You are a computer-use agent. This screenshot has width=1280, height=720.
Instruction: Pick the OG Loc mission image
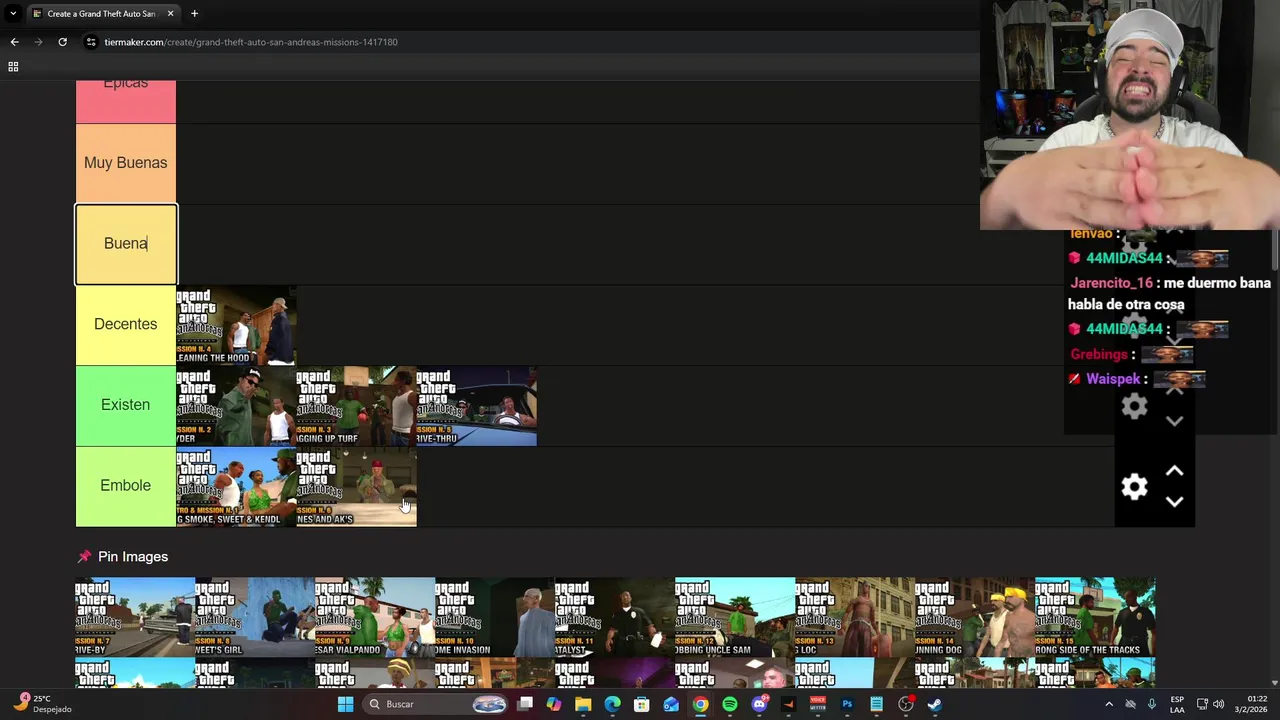(855, 616)
